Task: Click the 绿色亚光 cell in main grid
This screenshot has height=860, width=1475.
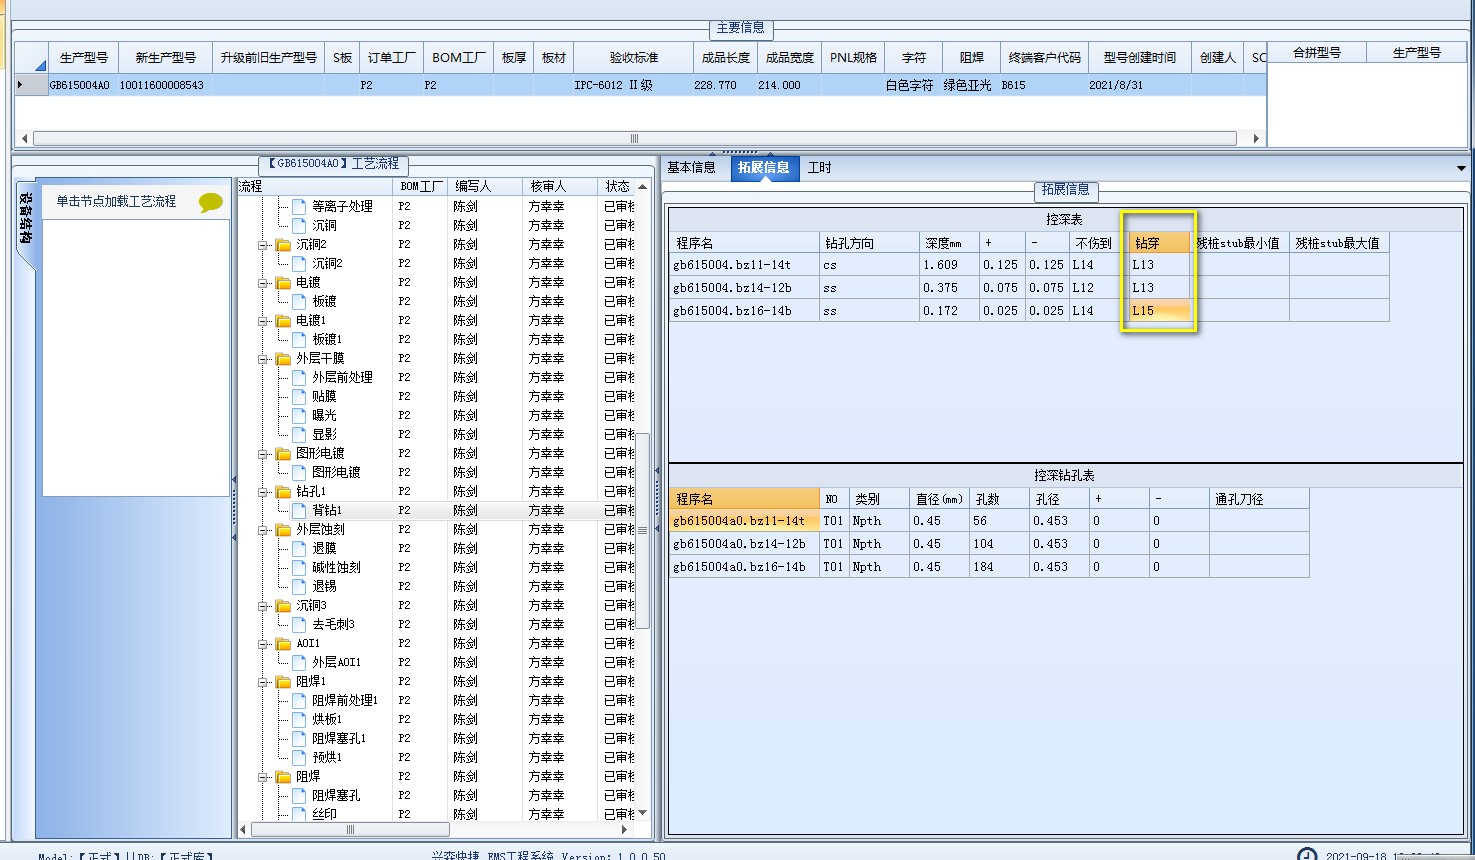Action: 967,85
